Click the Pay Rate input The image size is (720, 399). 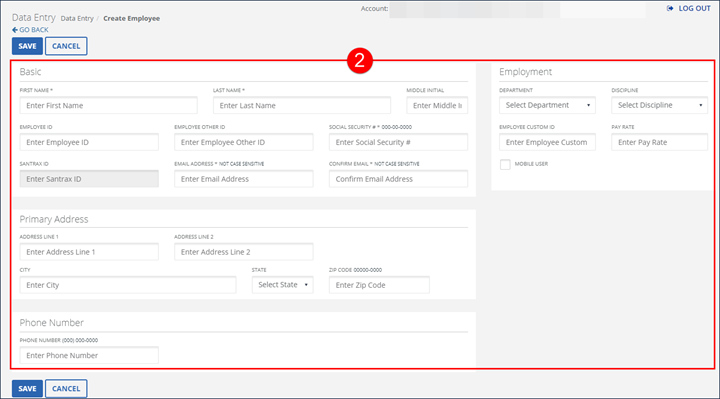click(659, 142)
